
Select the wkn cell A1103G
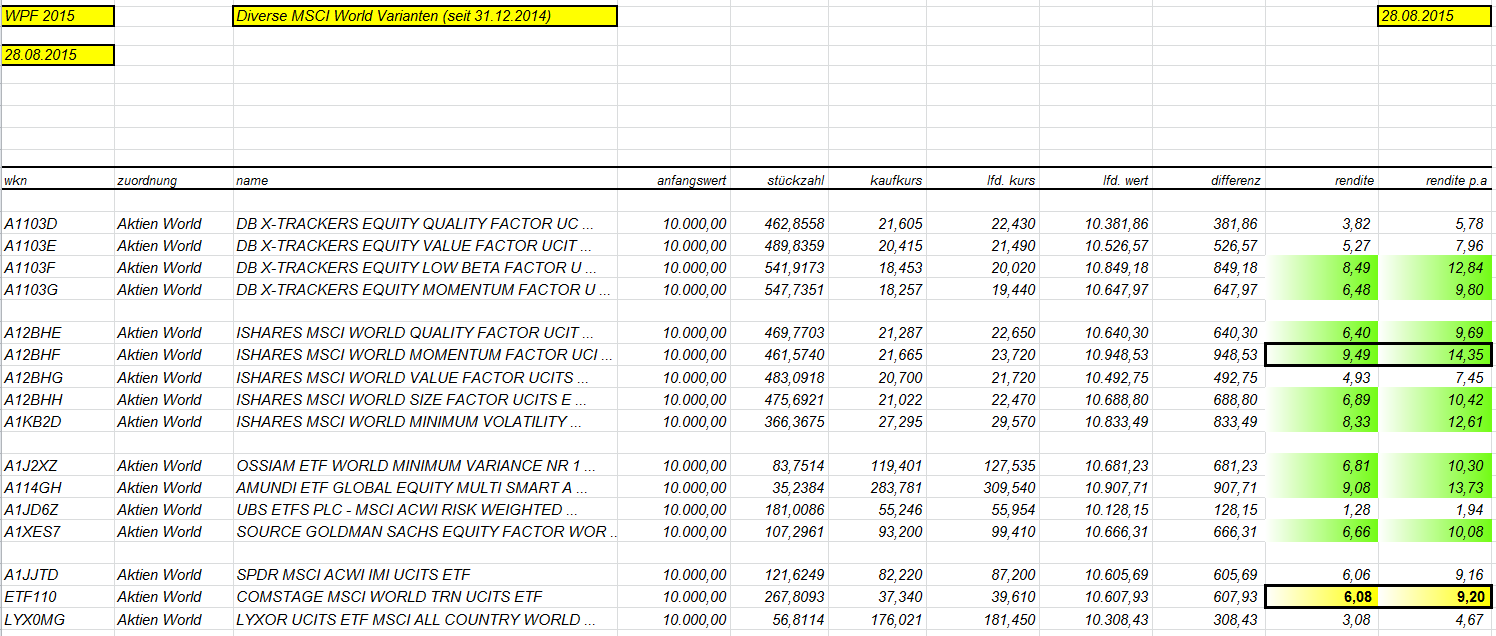[x=57, y=289]
